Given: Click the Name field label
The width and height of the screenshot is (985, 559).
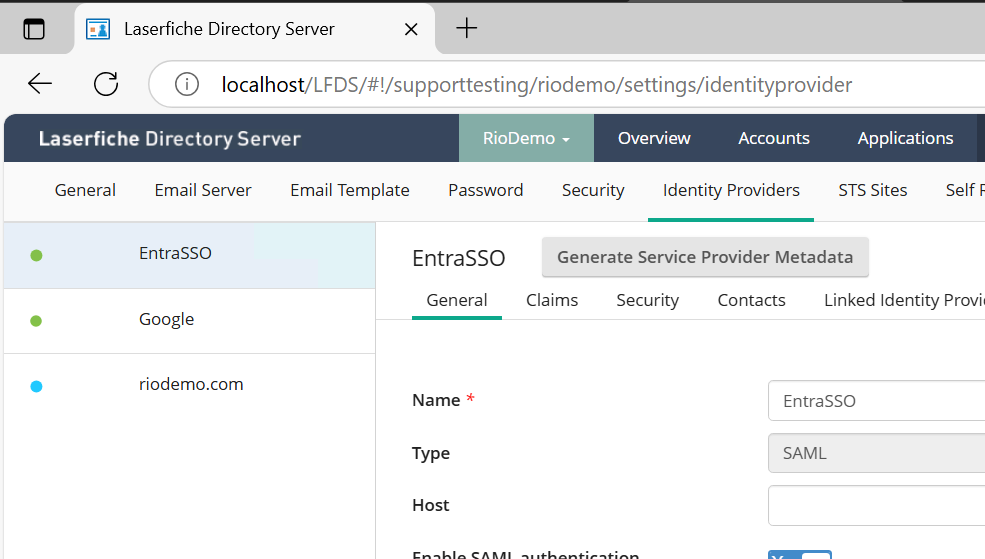Looking at the screenshot, I should [436, 400].
